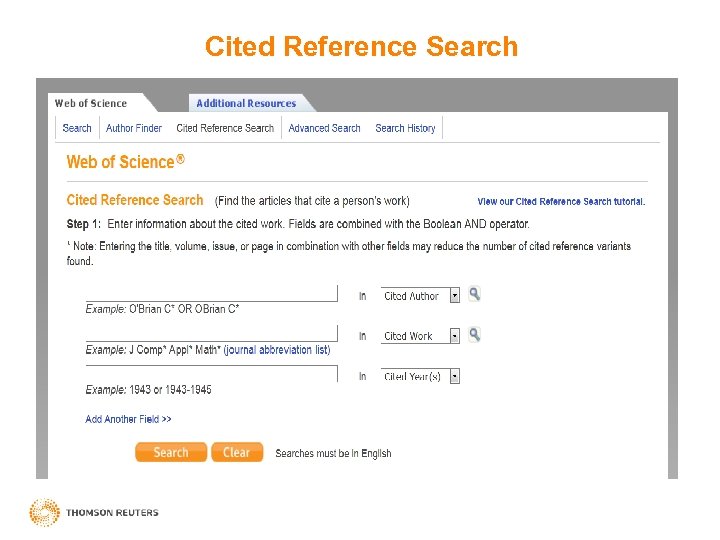Screen dimensions: 720x540
Task: Click the Thomson Reuters logo
Action: tap(94, 512)
